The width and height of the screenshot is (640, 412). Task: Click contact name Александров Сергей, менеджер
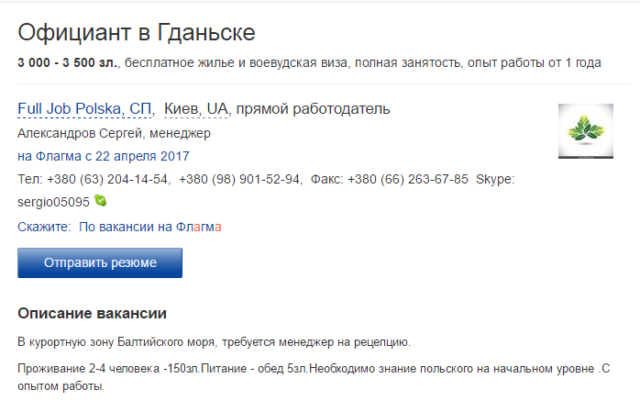coord(114,133)
